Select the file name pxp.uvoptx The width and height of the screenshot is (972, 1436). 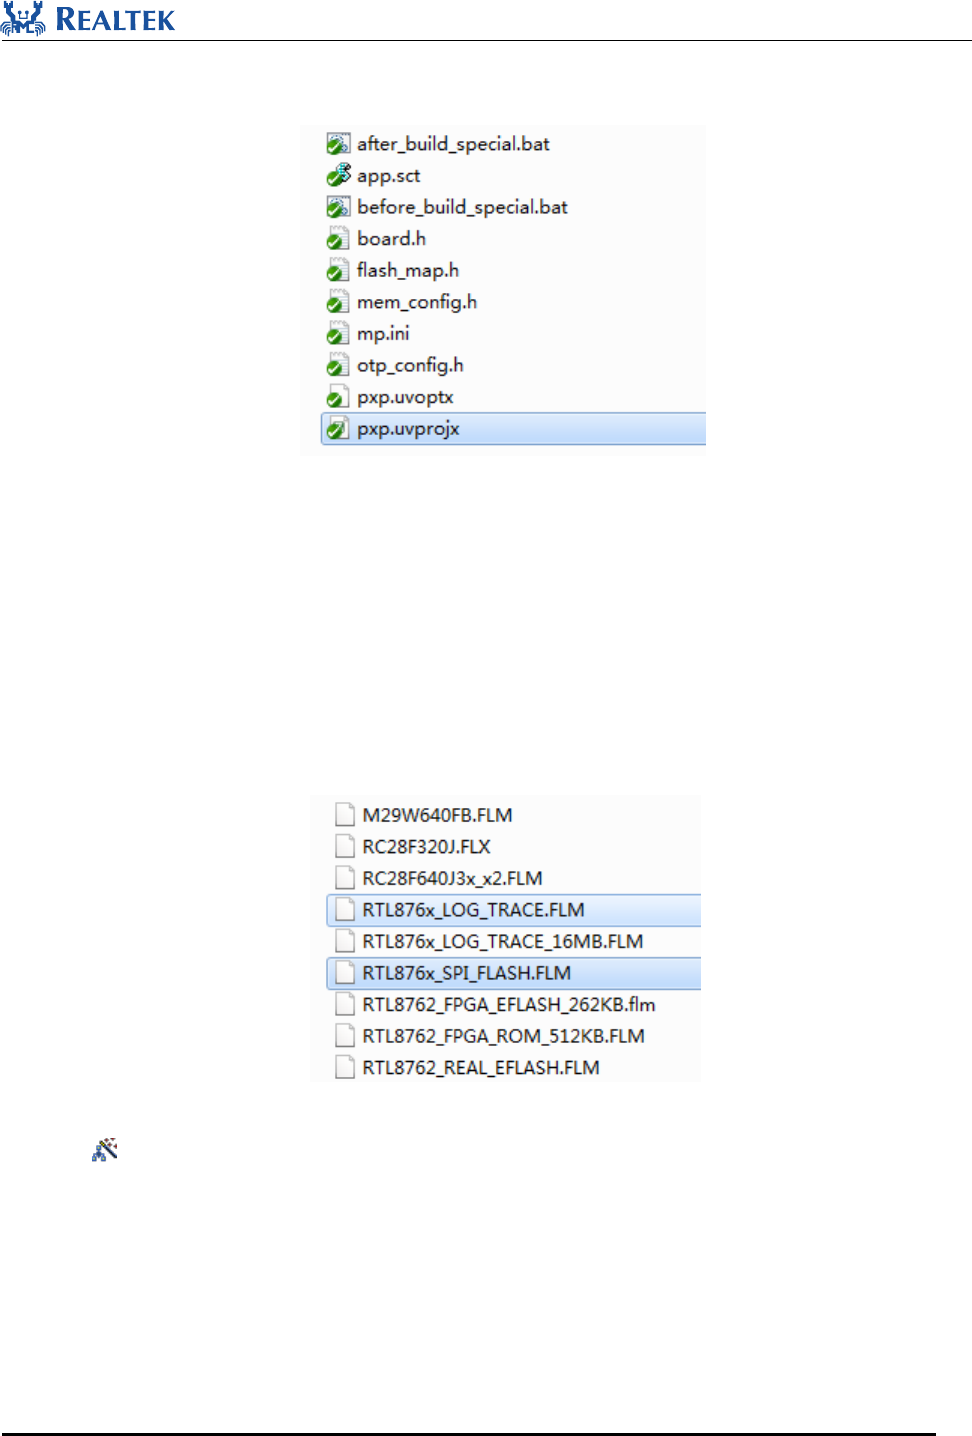click(405, 397)
